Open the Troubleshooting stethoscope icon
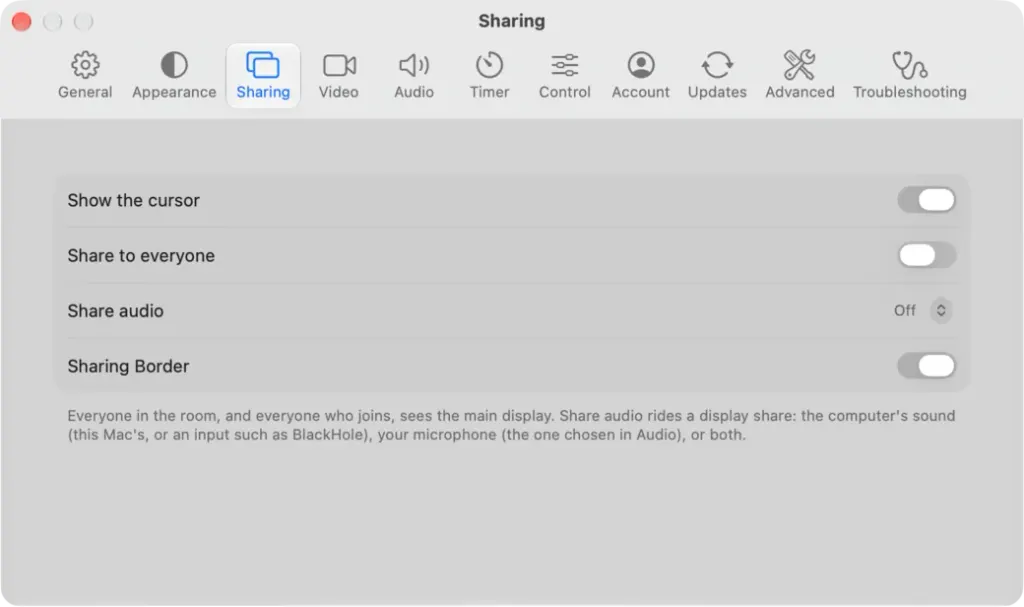The image size is (1024, 607). click(x=909, y=65)
